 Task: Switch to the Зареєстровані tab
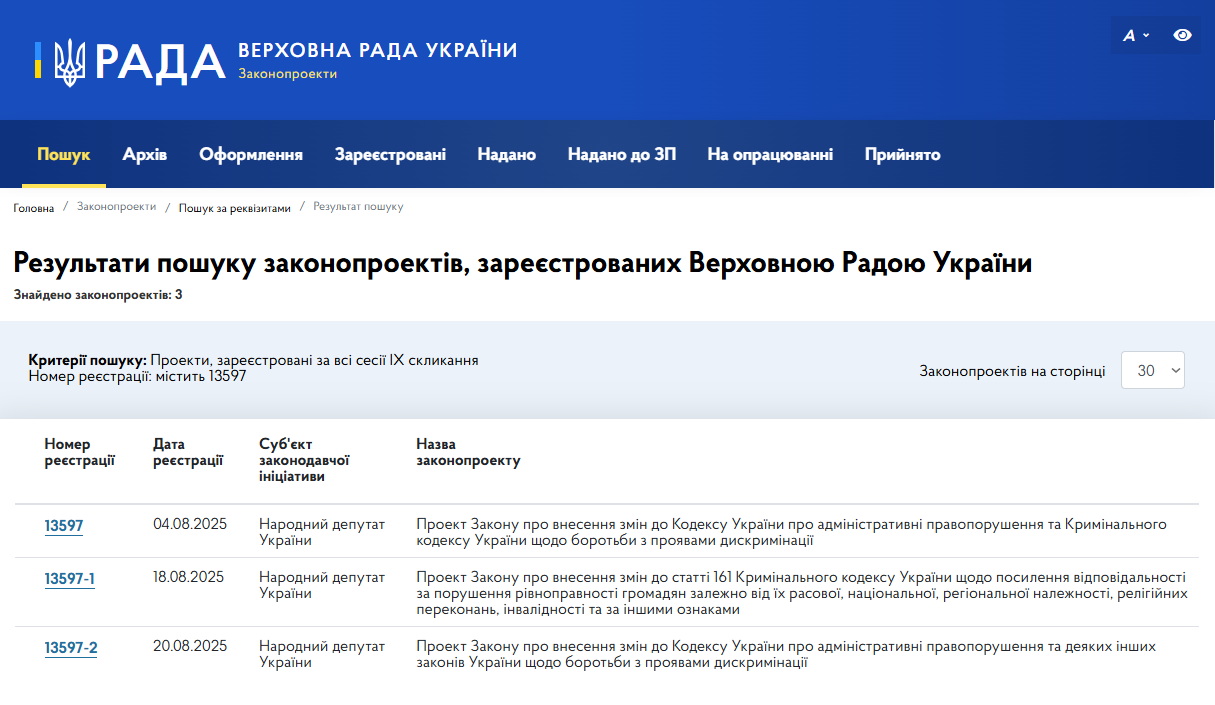click(390, 154)
